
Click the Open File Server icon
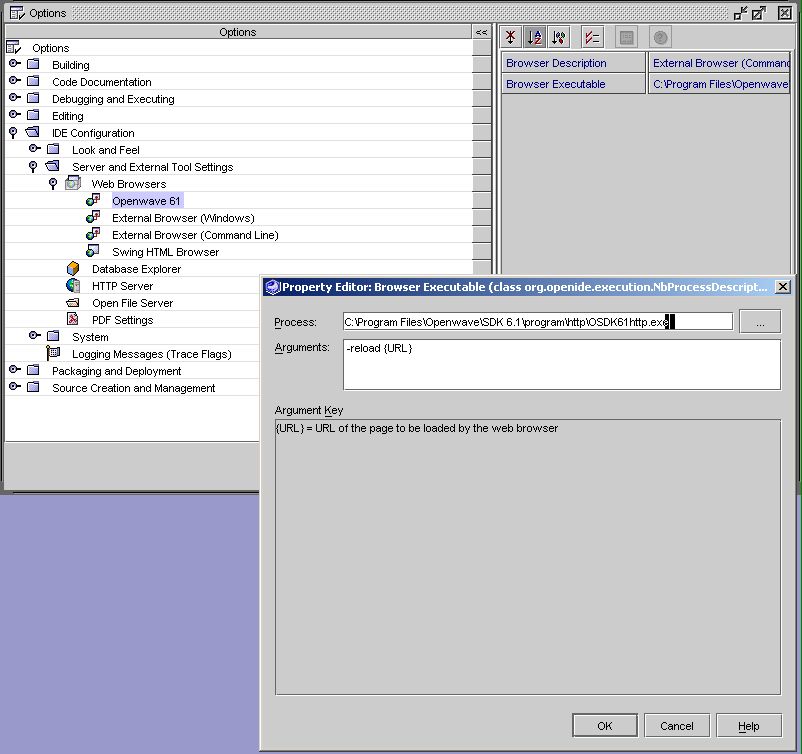click(x=73, y=302)
